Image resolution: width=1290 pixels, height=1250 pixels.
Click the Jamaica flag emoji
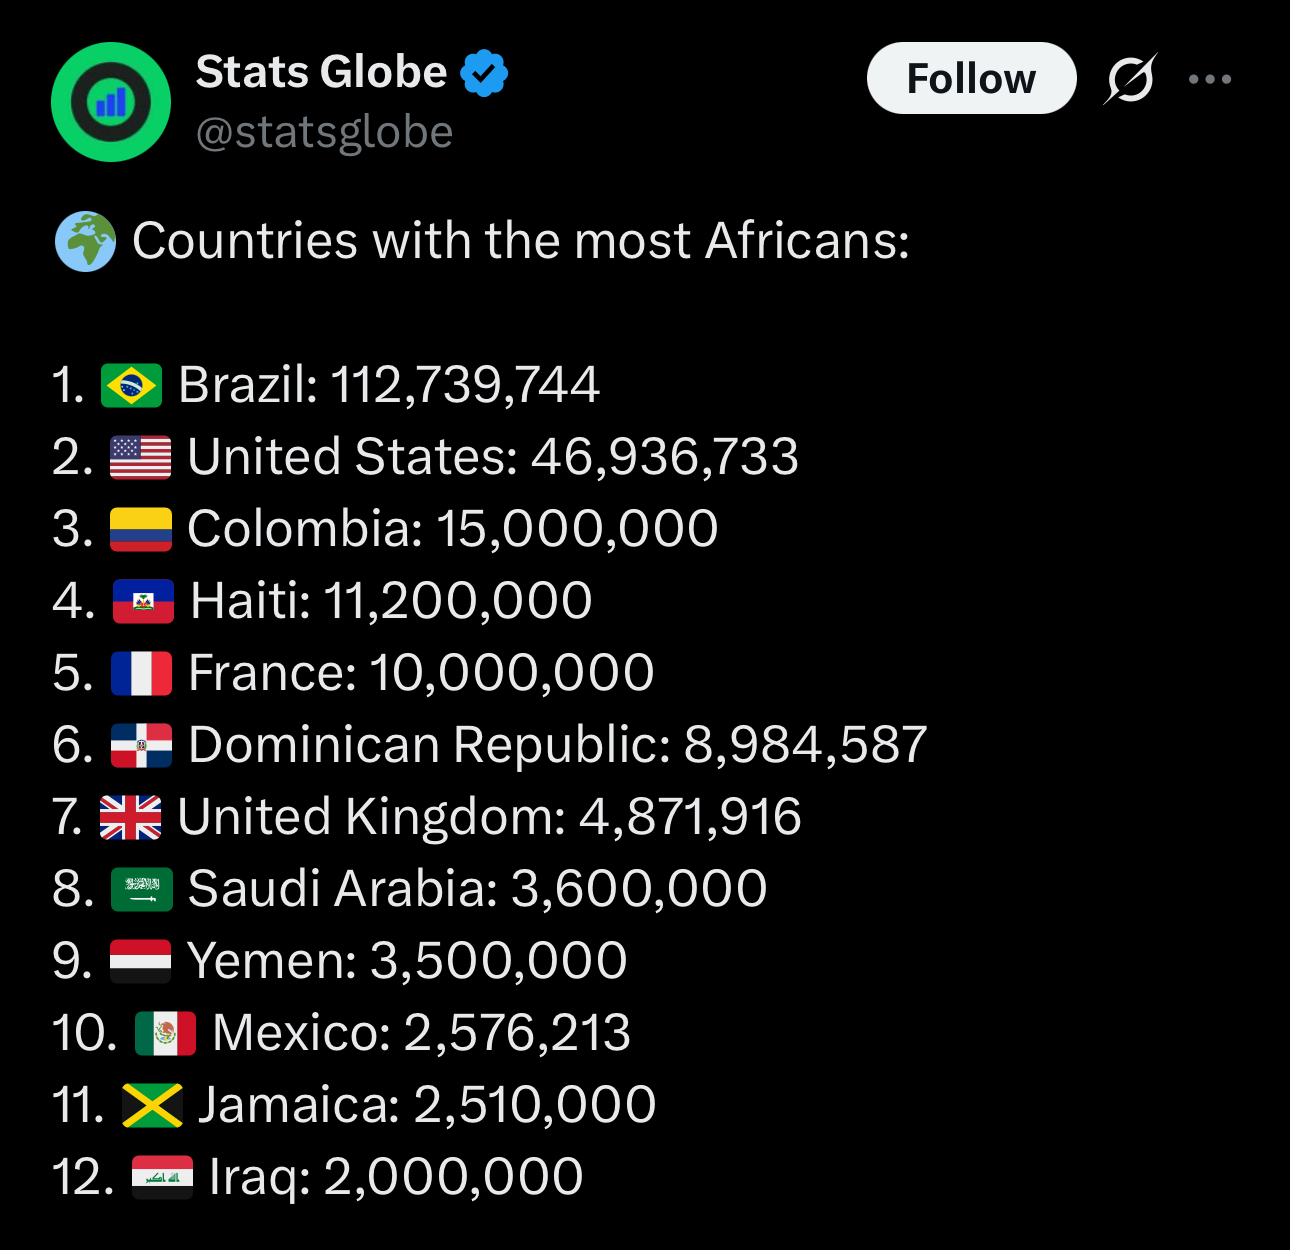pyautogui.click(x=152, y=1105)
